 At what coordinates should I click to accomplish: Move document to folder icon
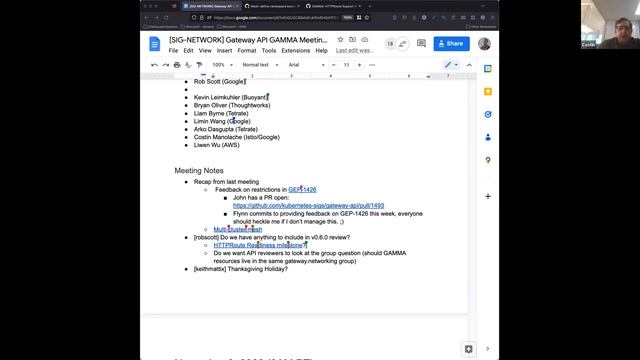[352, 40]
